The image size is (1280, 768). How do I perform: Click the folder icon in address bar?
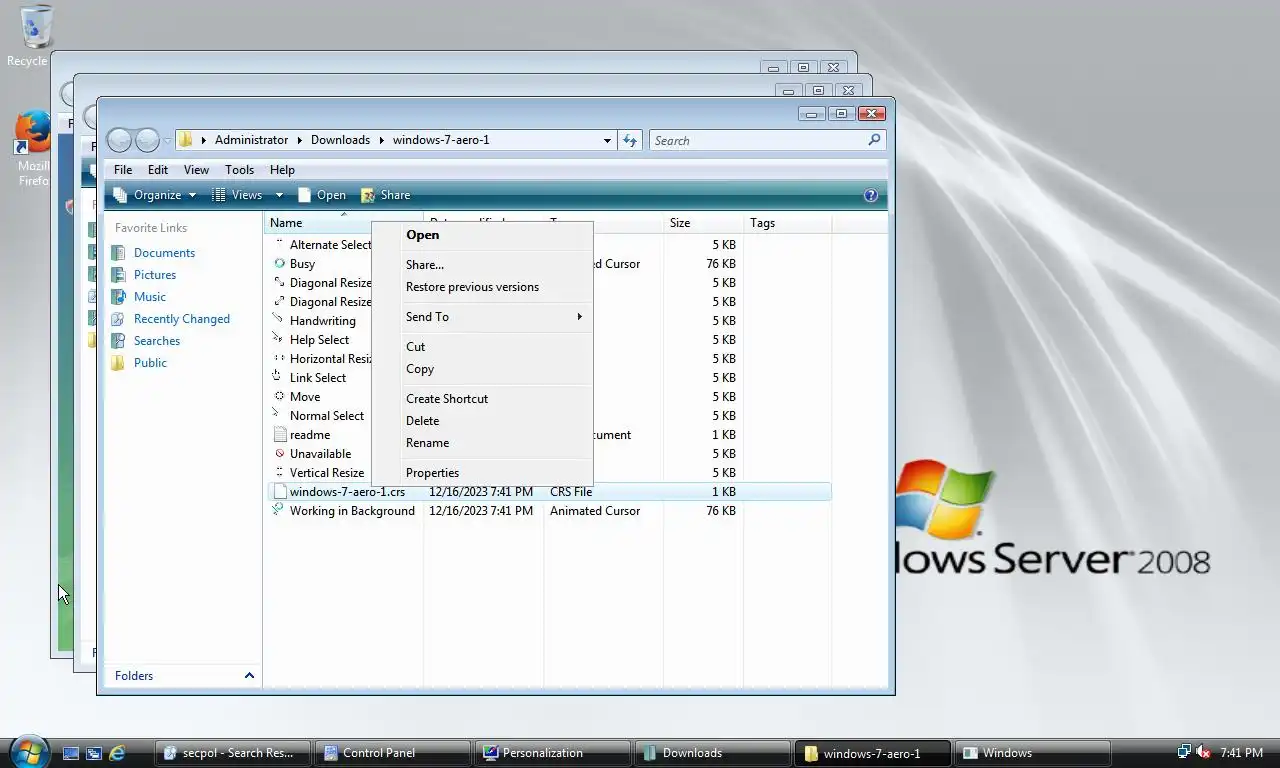(x=185, y=140)
